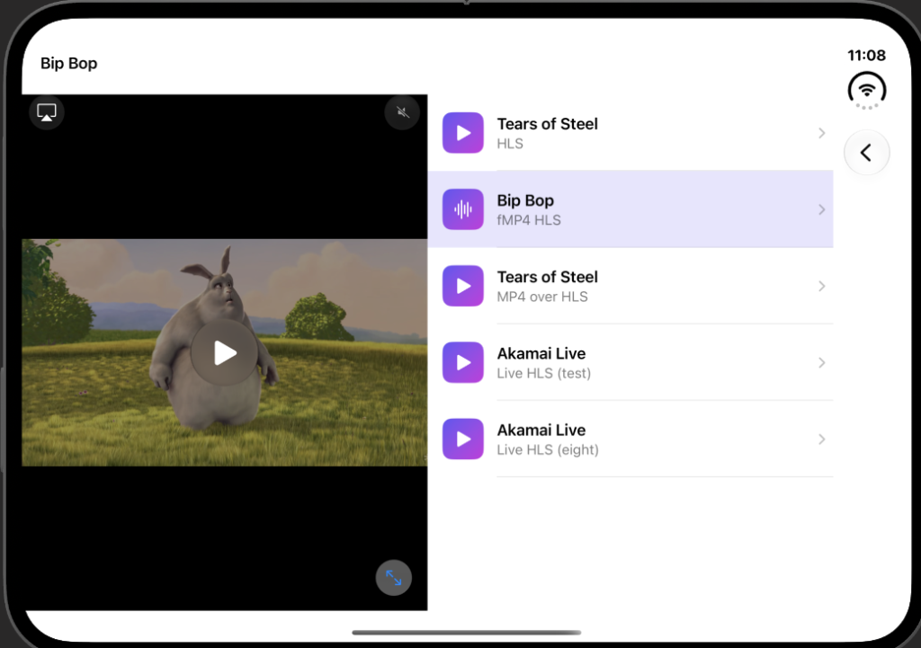Toggle the mute speaker icon on video
The height and width of the screenshot is (648, 921).
coord(402,112)
